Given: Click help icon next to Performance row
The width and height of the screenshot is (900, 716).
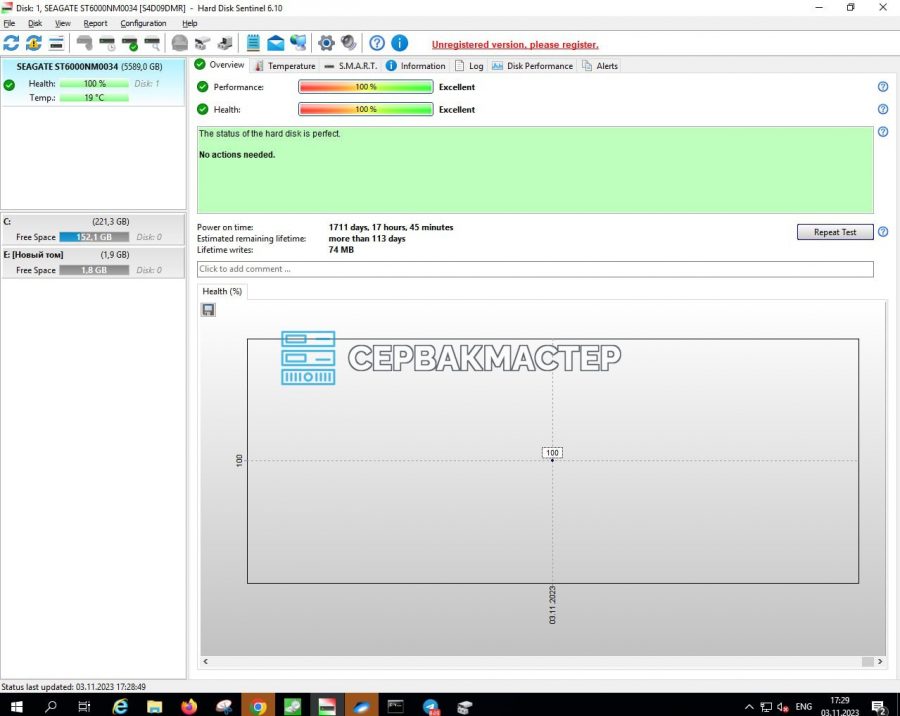Looking at the screenshot, I should click(x=883, y=87).
